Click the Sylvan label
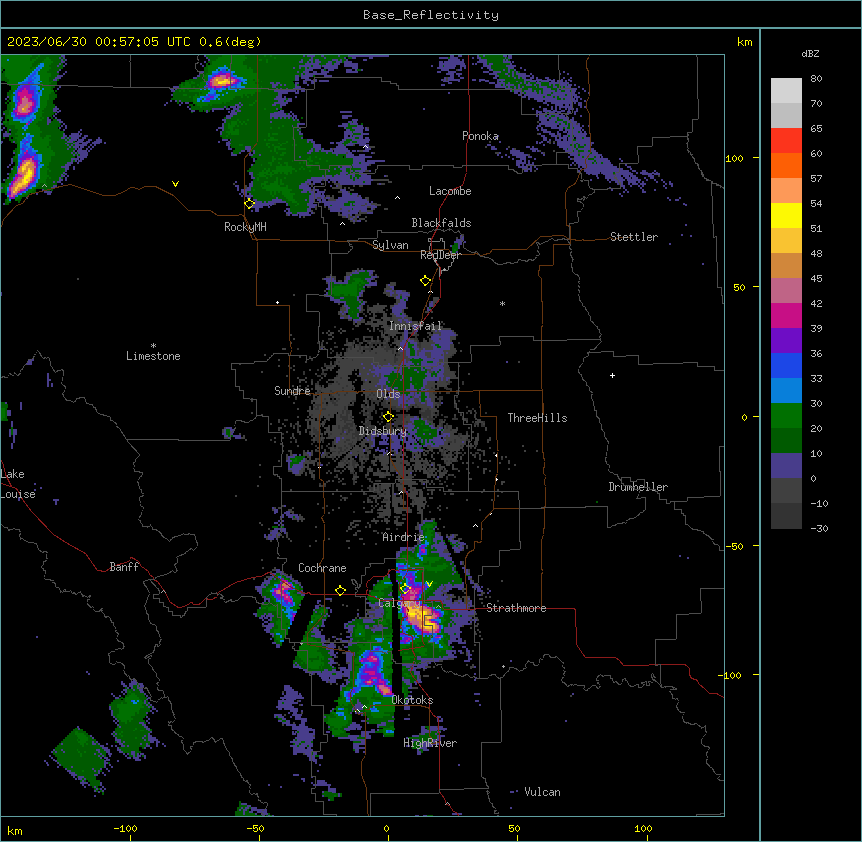 pos(390,245)
